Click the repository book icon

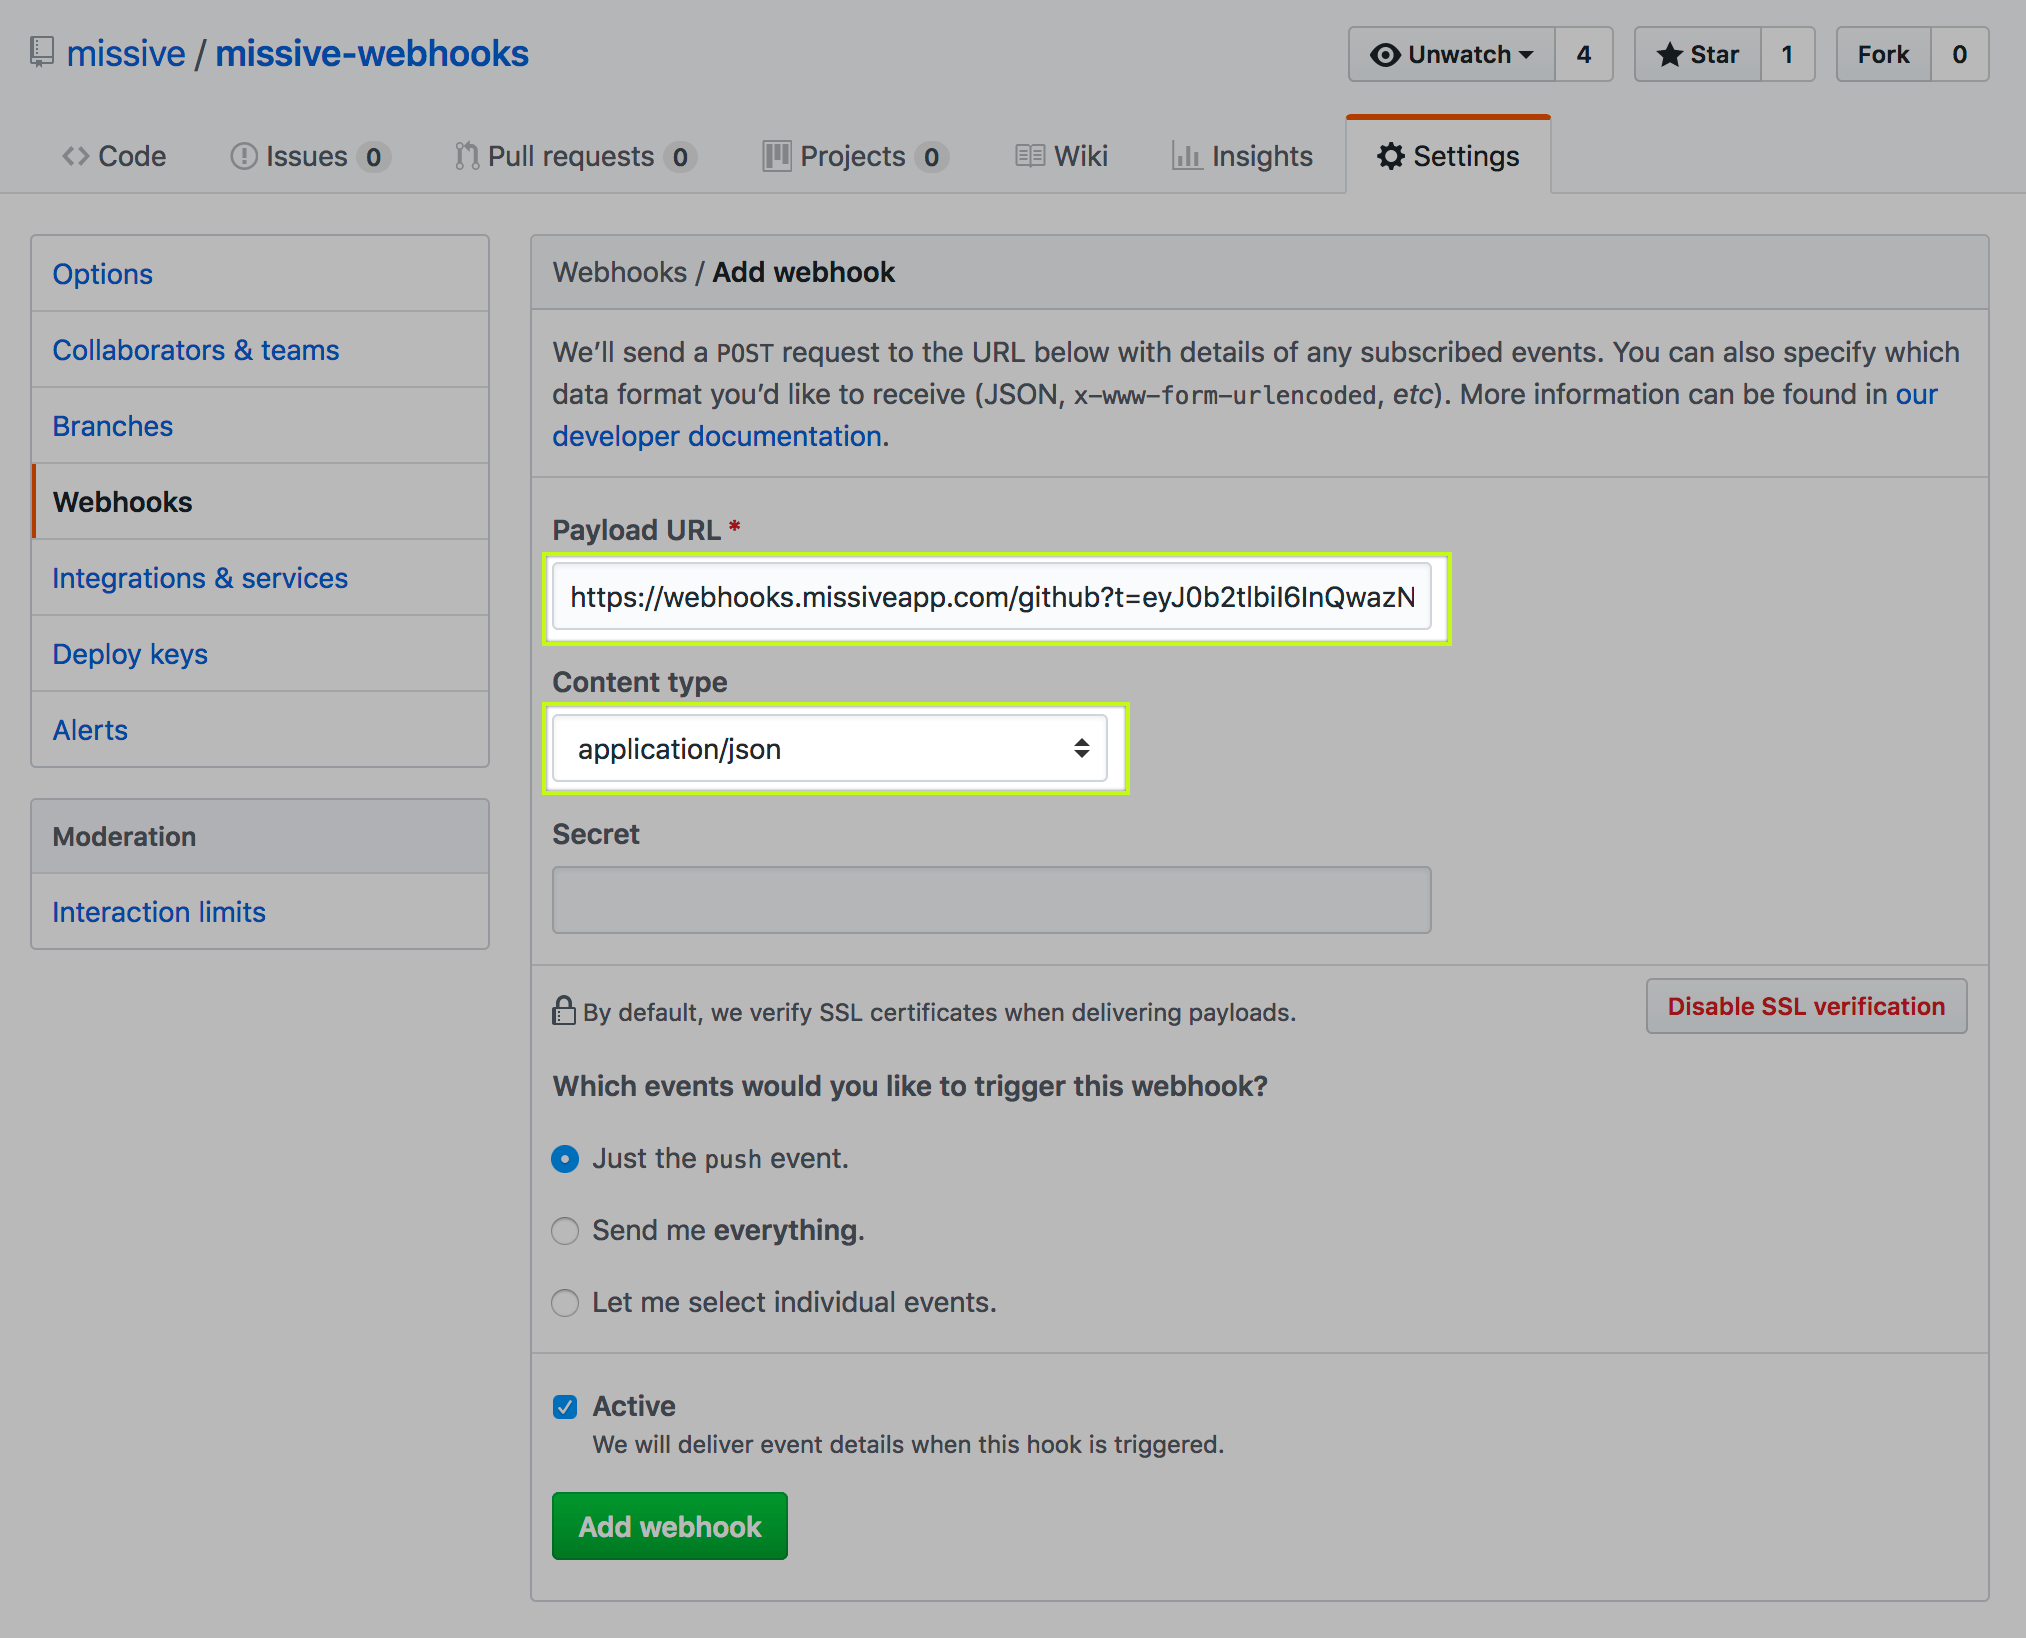[x=41, y=52]
